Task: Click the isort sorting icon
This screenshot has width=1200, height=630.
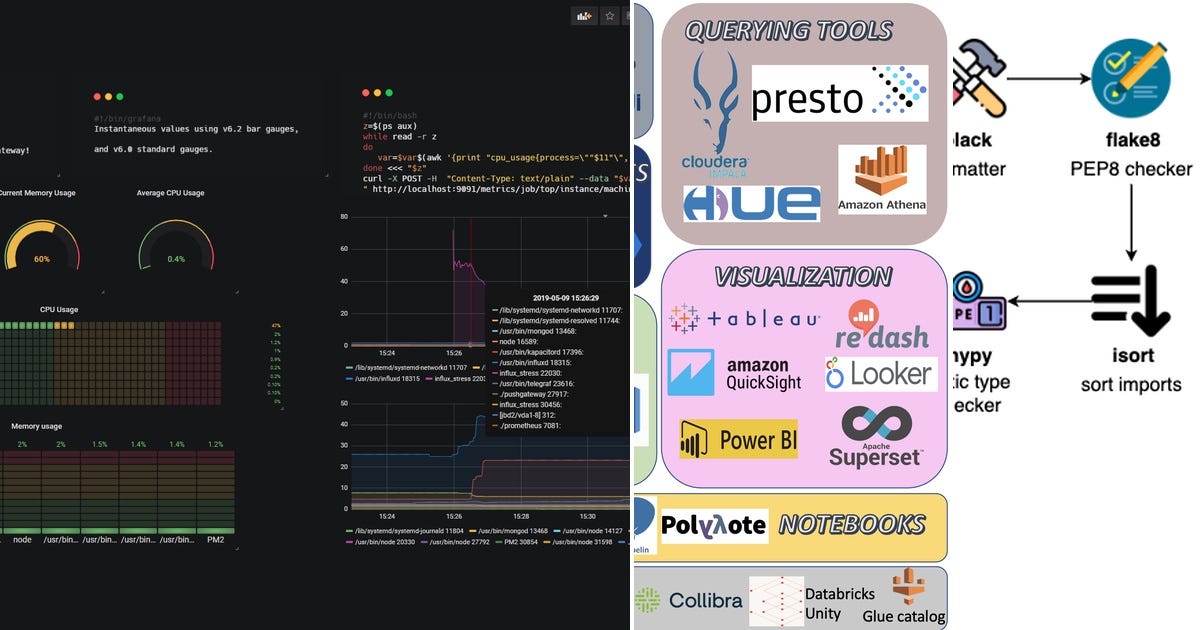Action: [1130, 300]
